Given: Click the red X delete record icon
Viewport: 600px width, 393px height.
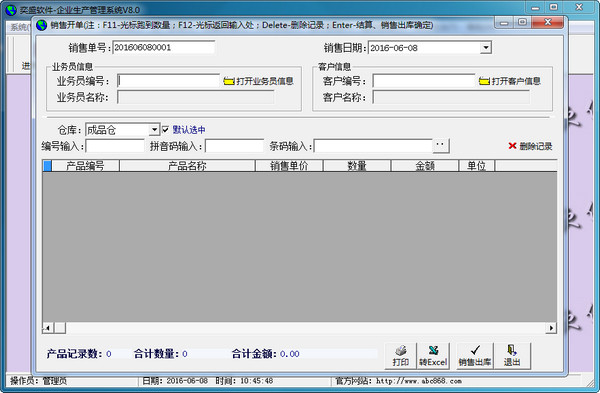Looking at the screenshot, I should 512,146.
